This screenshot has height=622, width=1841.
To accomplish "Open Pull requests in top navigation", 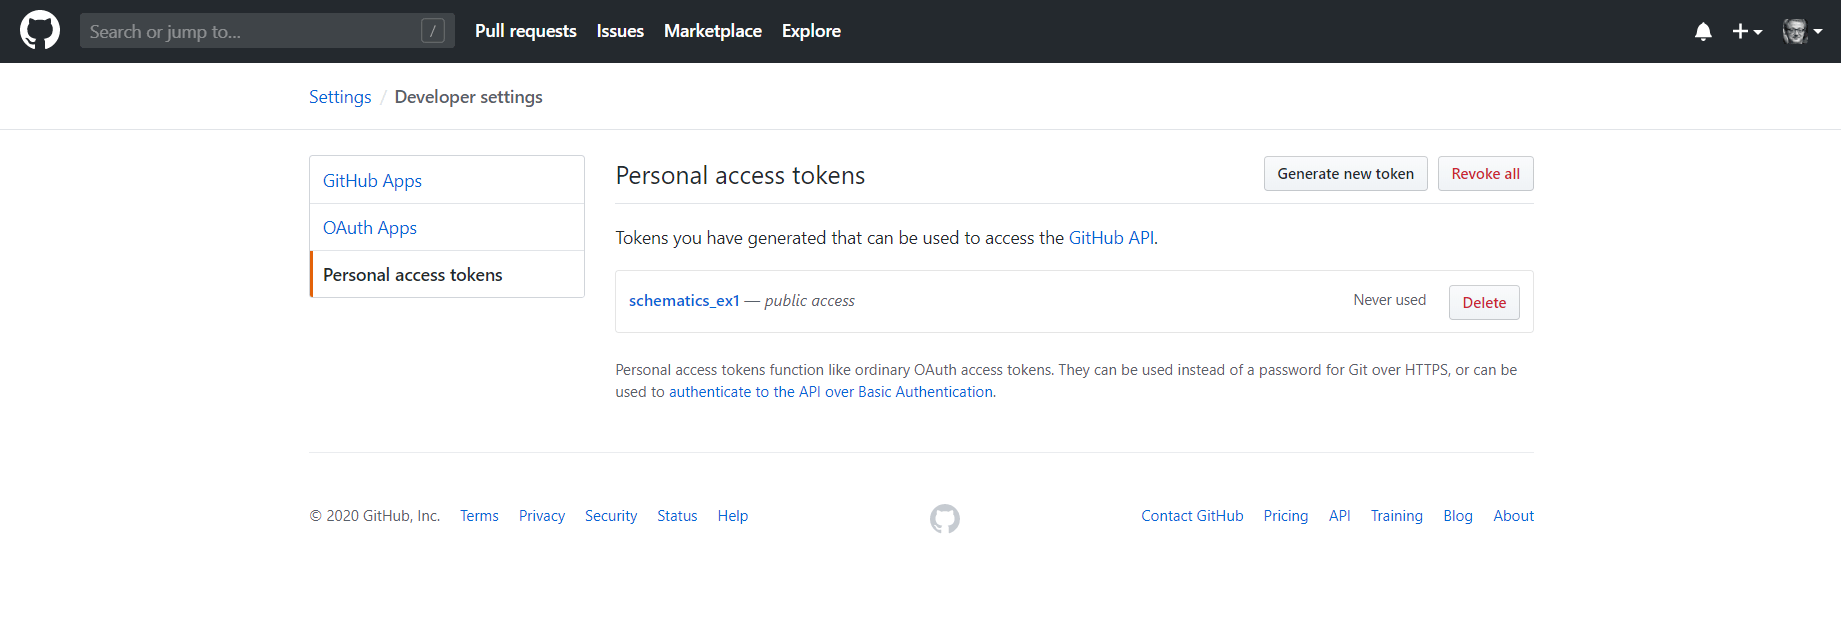I will click(x=525, y=31).
